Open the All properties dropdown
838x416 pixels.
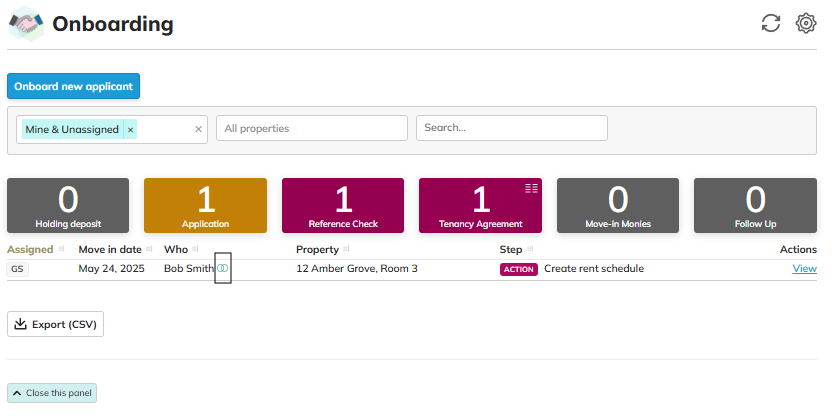312,128
